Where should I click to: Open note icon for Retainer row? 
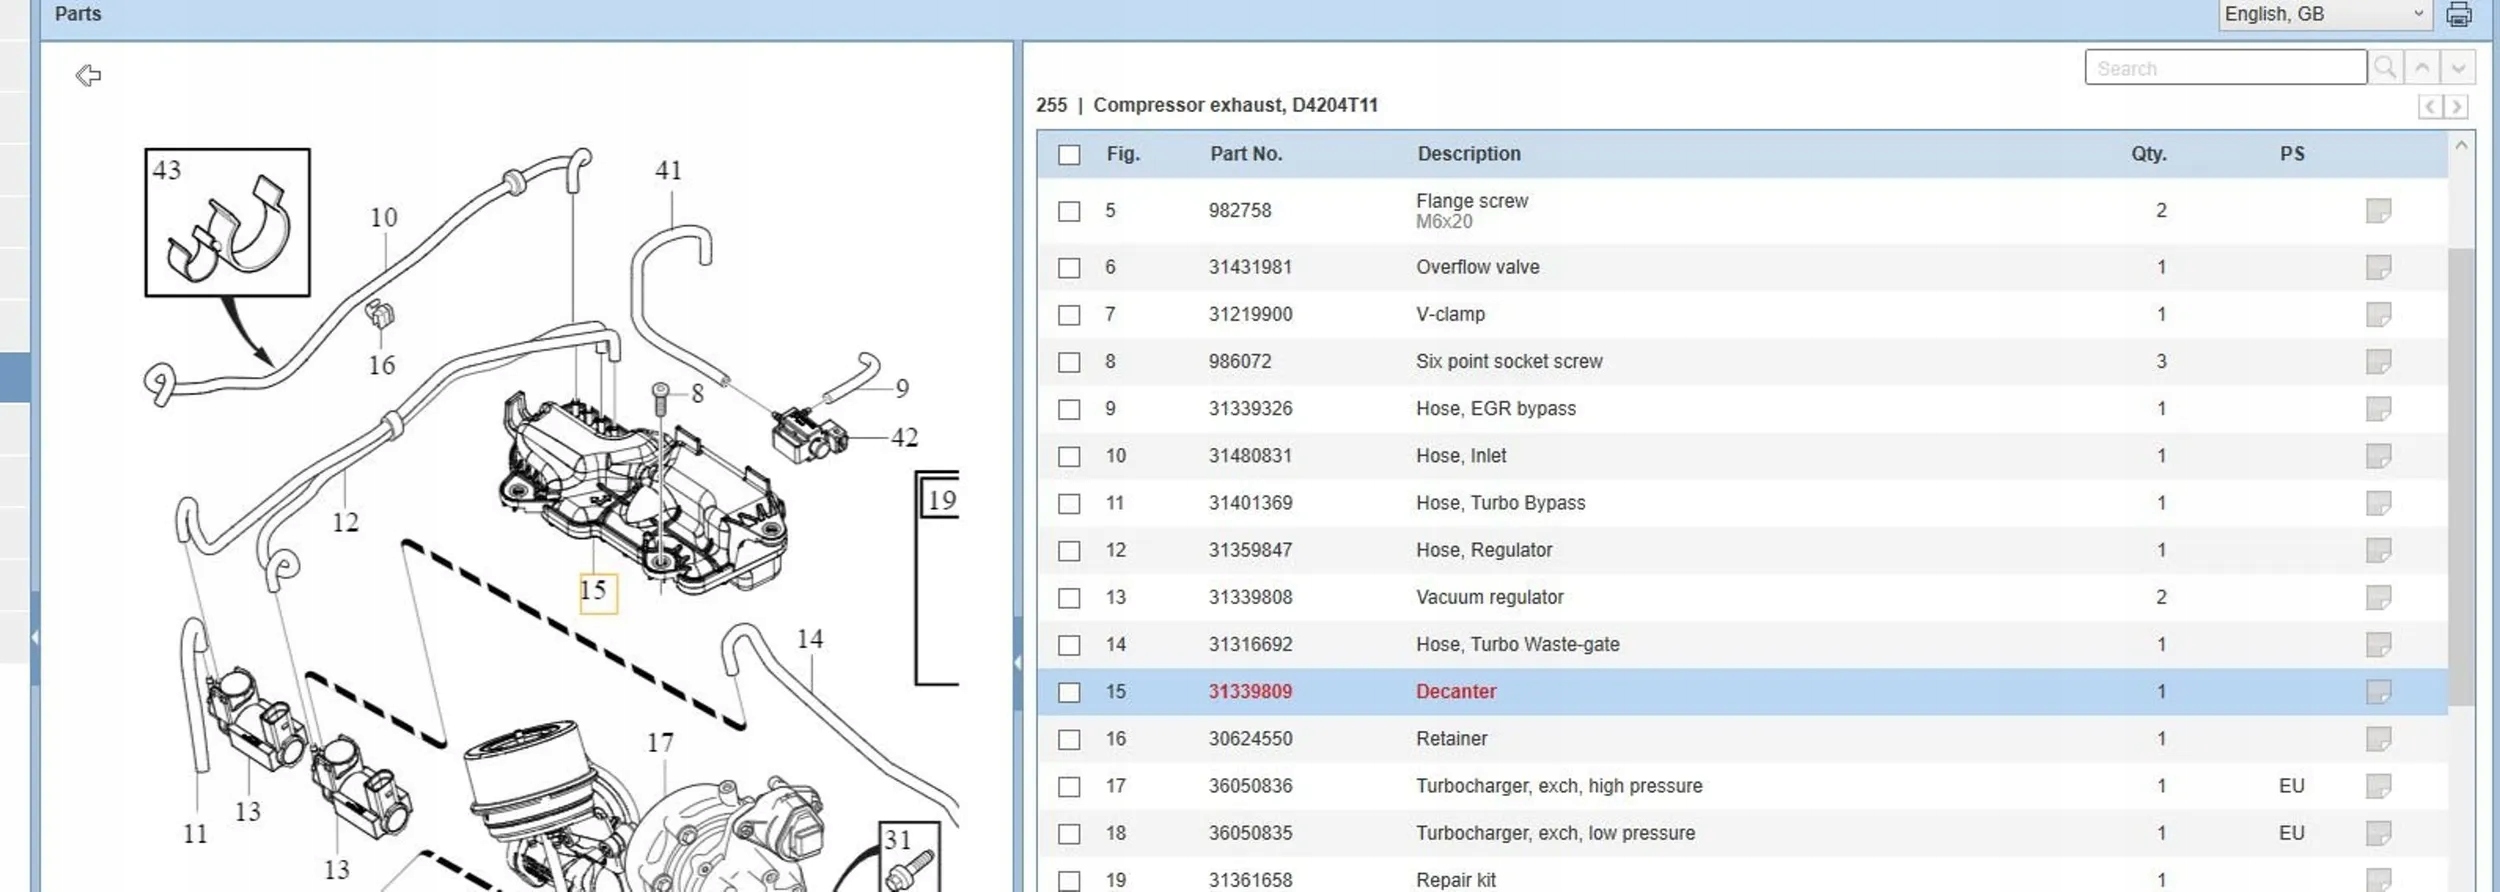tap(2379, 739)
